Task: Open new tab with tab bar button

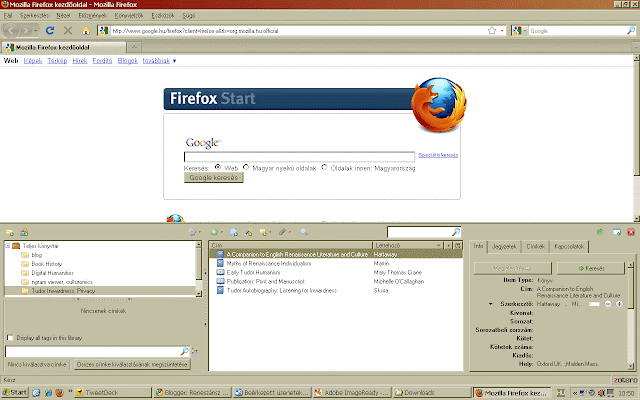Action: [x=134, y=47]
